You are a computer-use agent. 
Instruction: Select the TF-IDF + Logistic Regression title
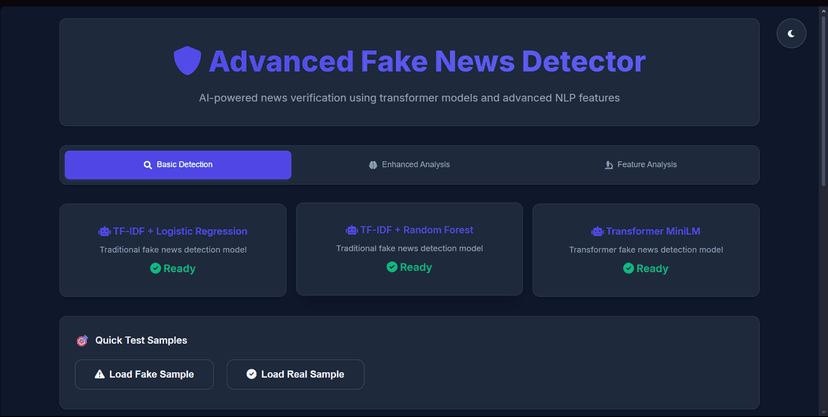point(180,231)
